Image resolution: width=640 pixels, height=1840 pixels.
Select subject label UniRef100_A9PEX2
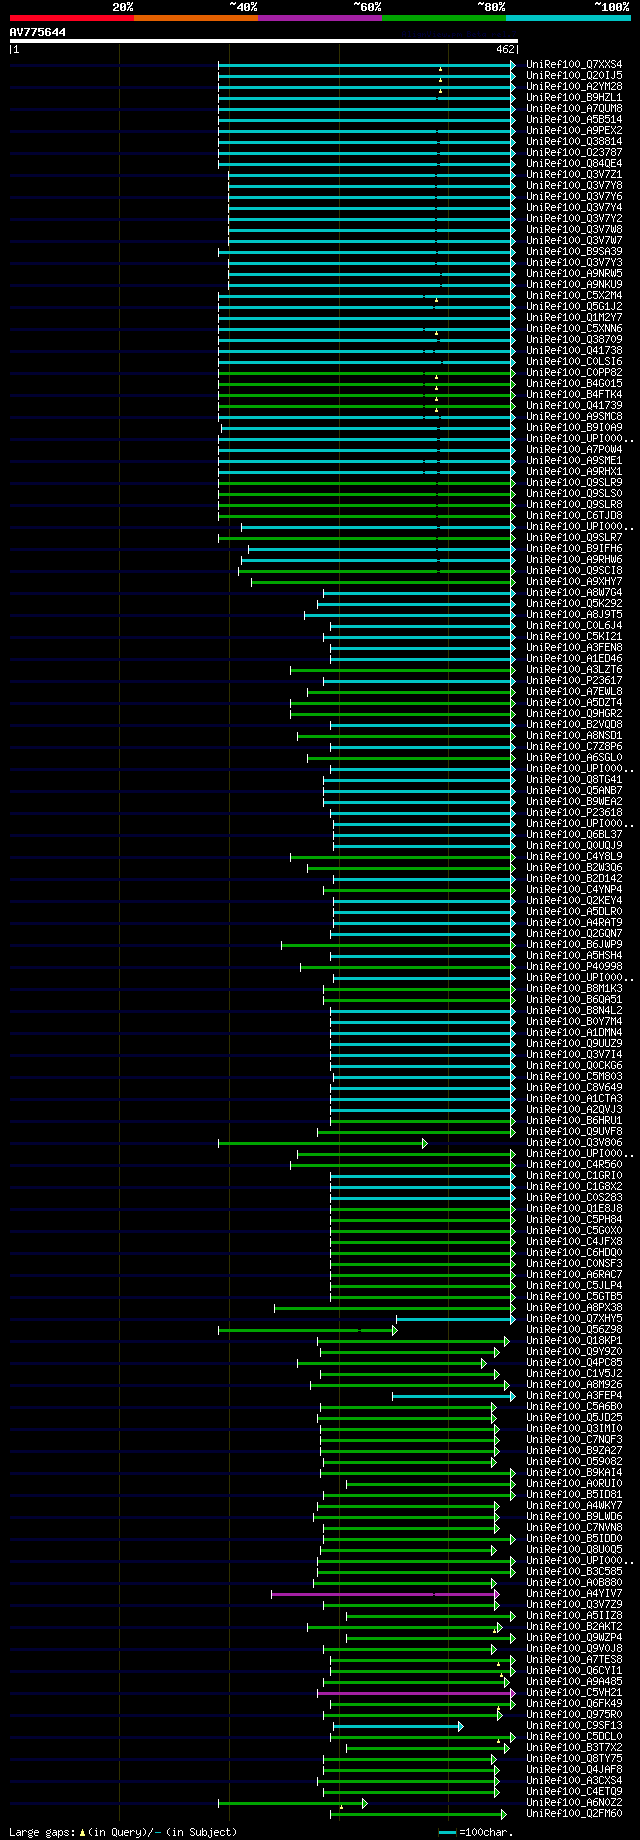click(x=574, y=130)
